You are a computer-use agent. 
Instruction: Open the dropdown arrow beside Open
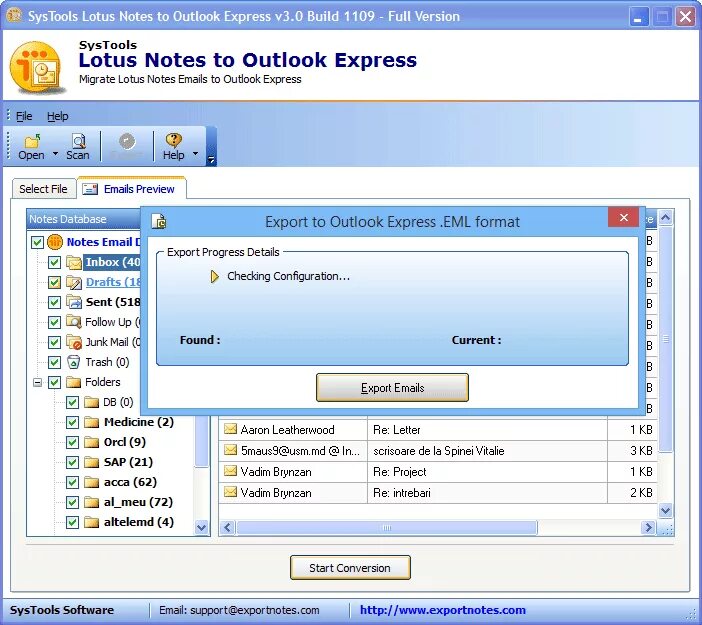[x=56, y=154]
